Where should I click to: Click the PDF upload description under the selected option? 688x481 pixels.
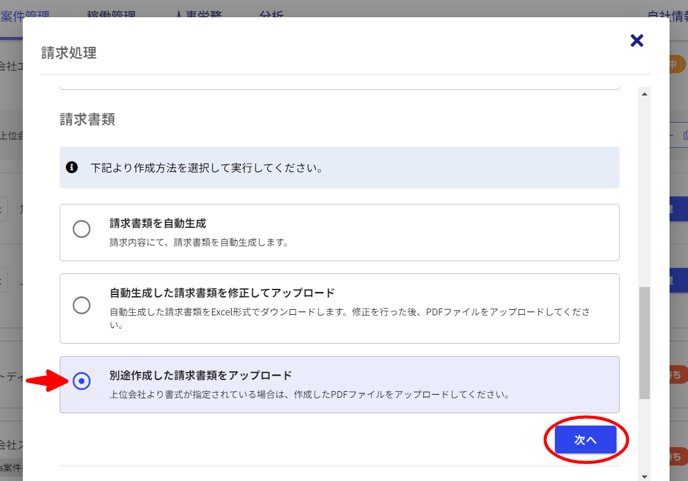310,394
